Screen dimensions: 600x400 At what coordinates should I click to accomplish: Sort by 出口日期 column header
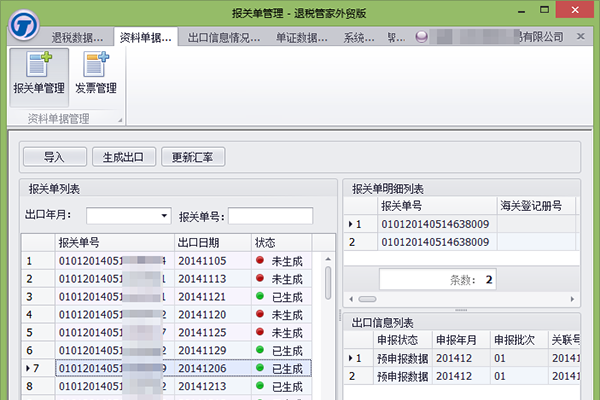(213, 243)
